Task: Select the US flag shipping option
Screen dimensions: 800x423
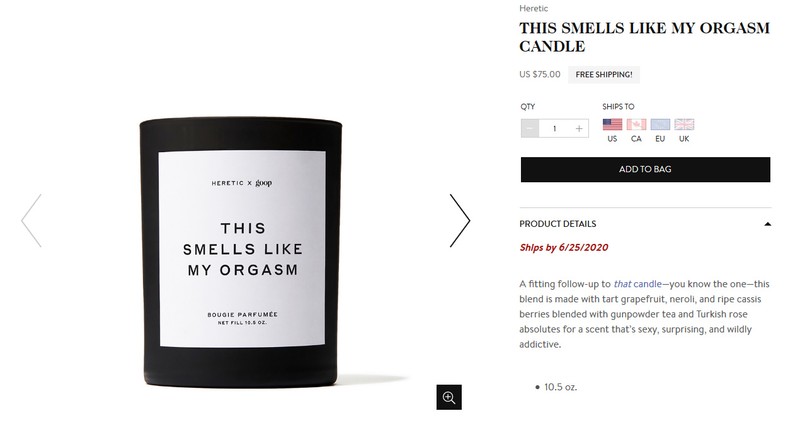Action: [612, 125]
